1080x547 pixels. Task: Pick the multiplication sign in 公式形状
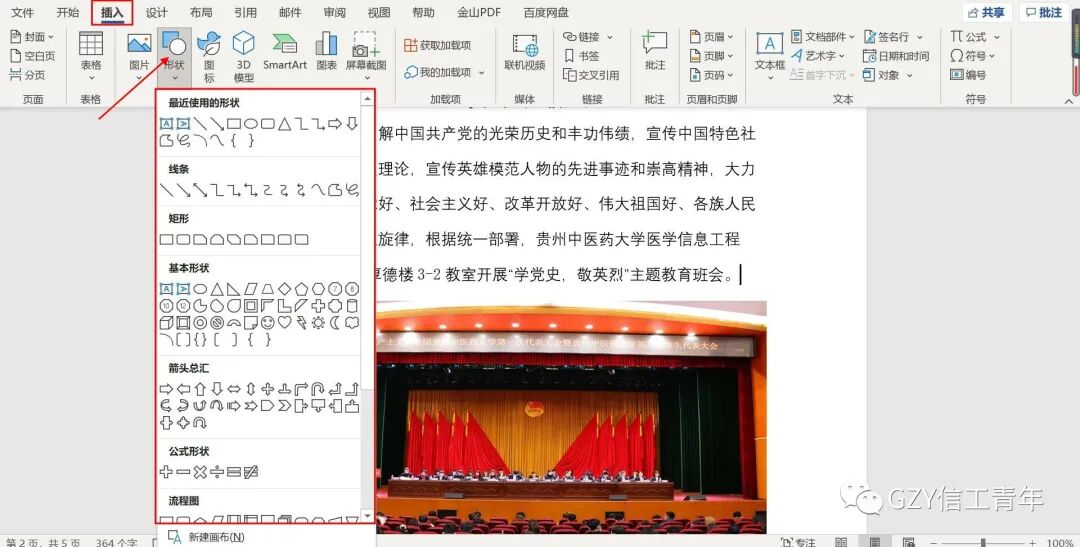tap(200, 472)
